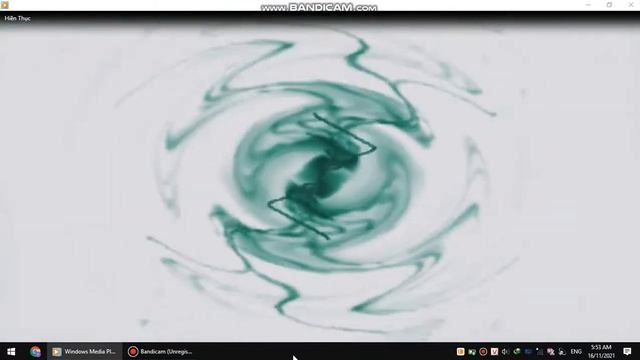This screenshot has height=360, width=640.
Task: Open the Windows Start menu
Action: coord(11,351)
